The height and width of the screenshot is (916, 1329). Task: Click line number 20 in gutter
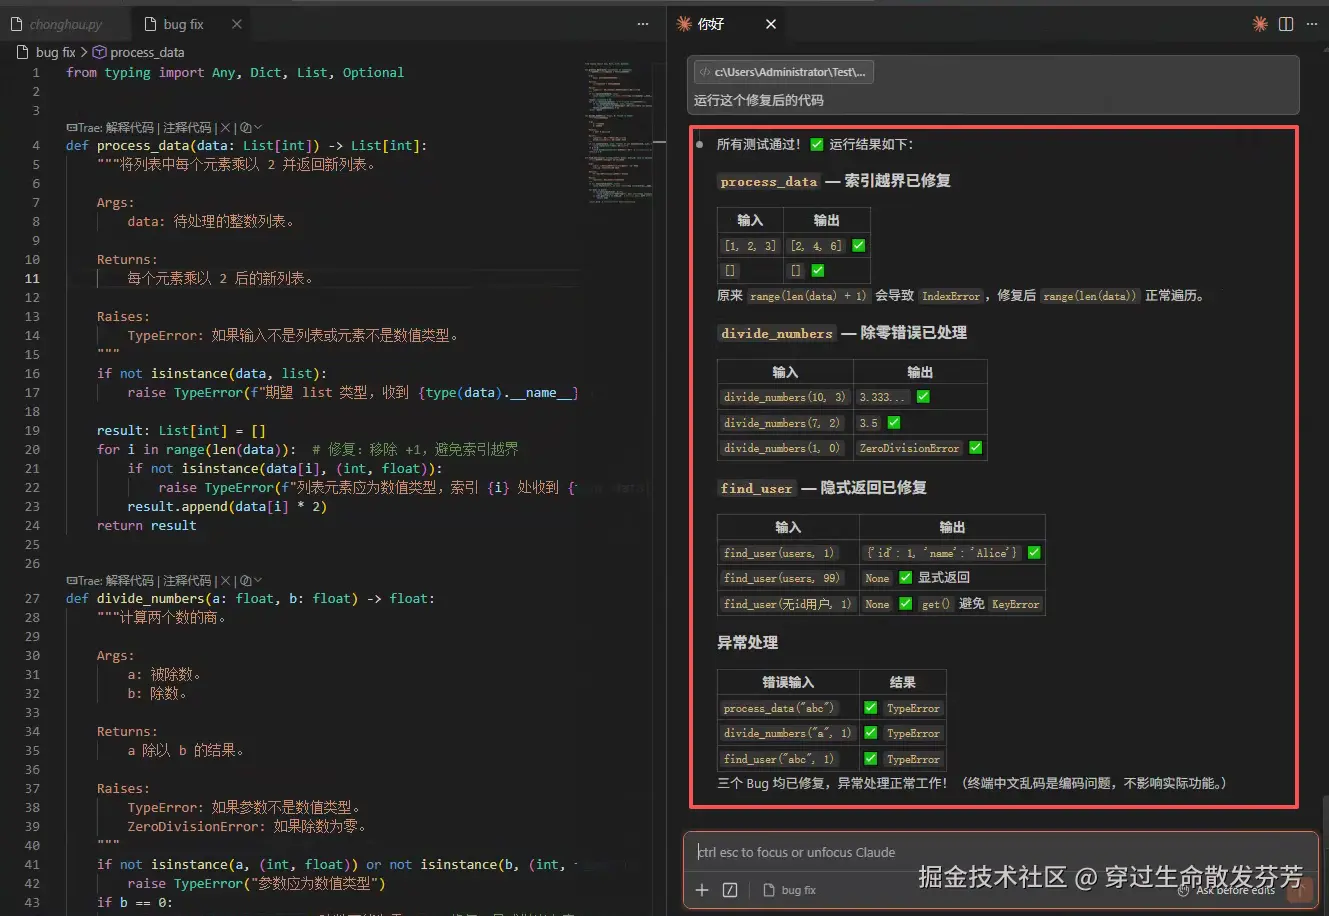pyautogui.click(x=33, y=450)
